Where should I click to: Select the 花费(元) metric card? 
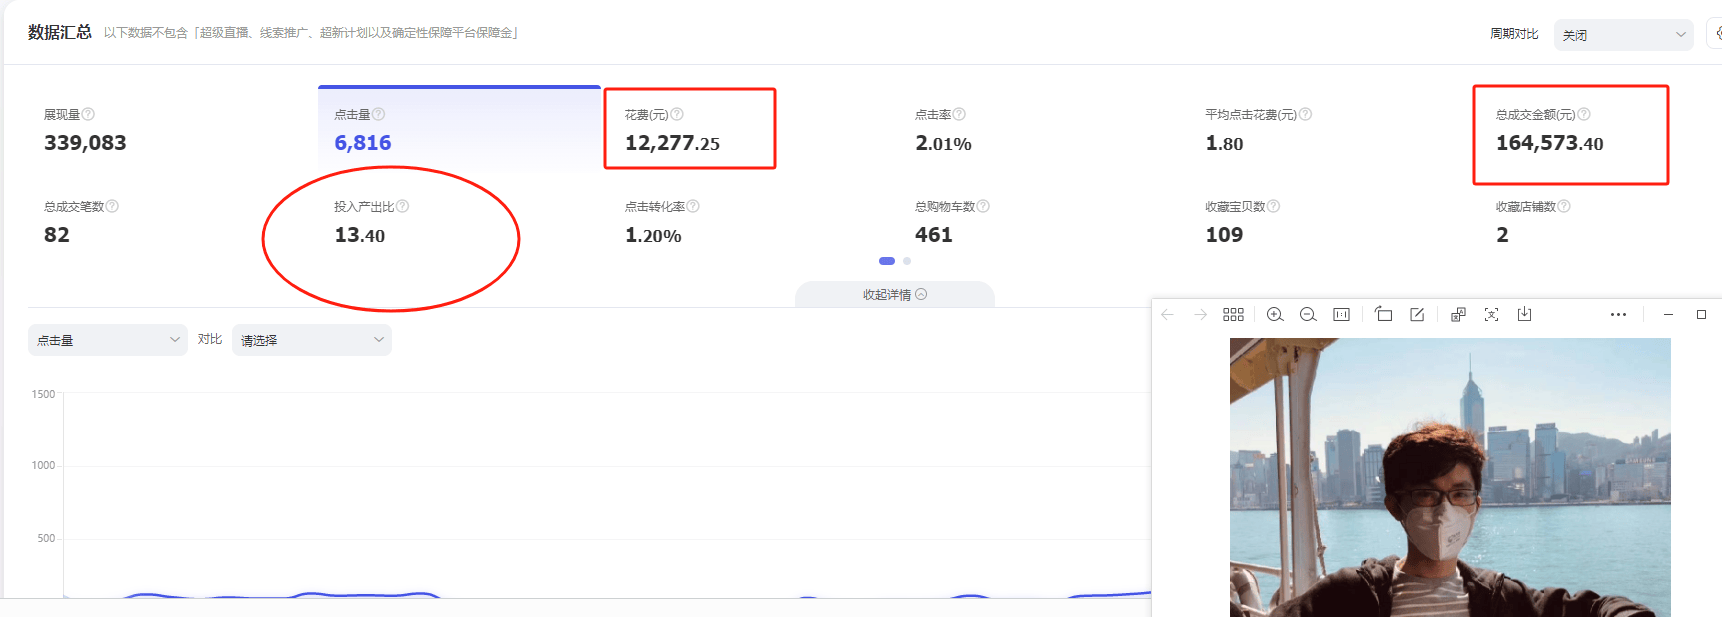pos(690,130)
